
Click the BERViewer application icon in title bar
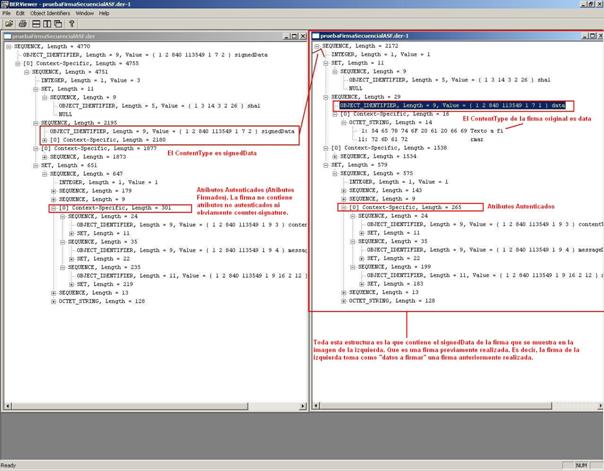coord(5,4)
